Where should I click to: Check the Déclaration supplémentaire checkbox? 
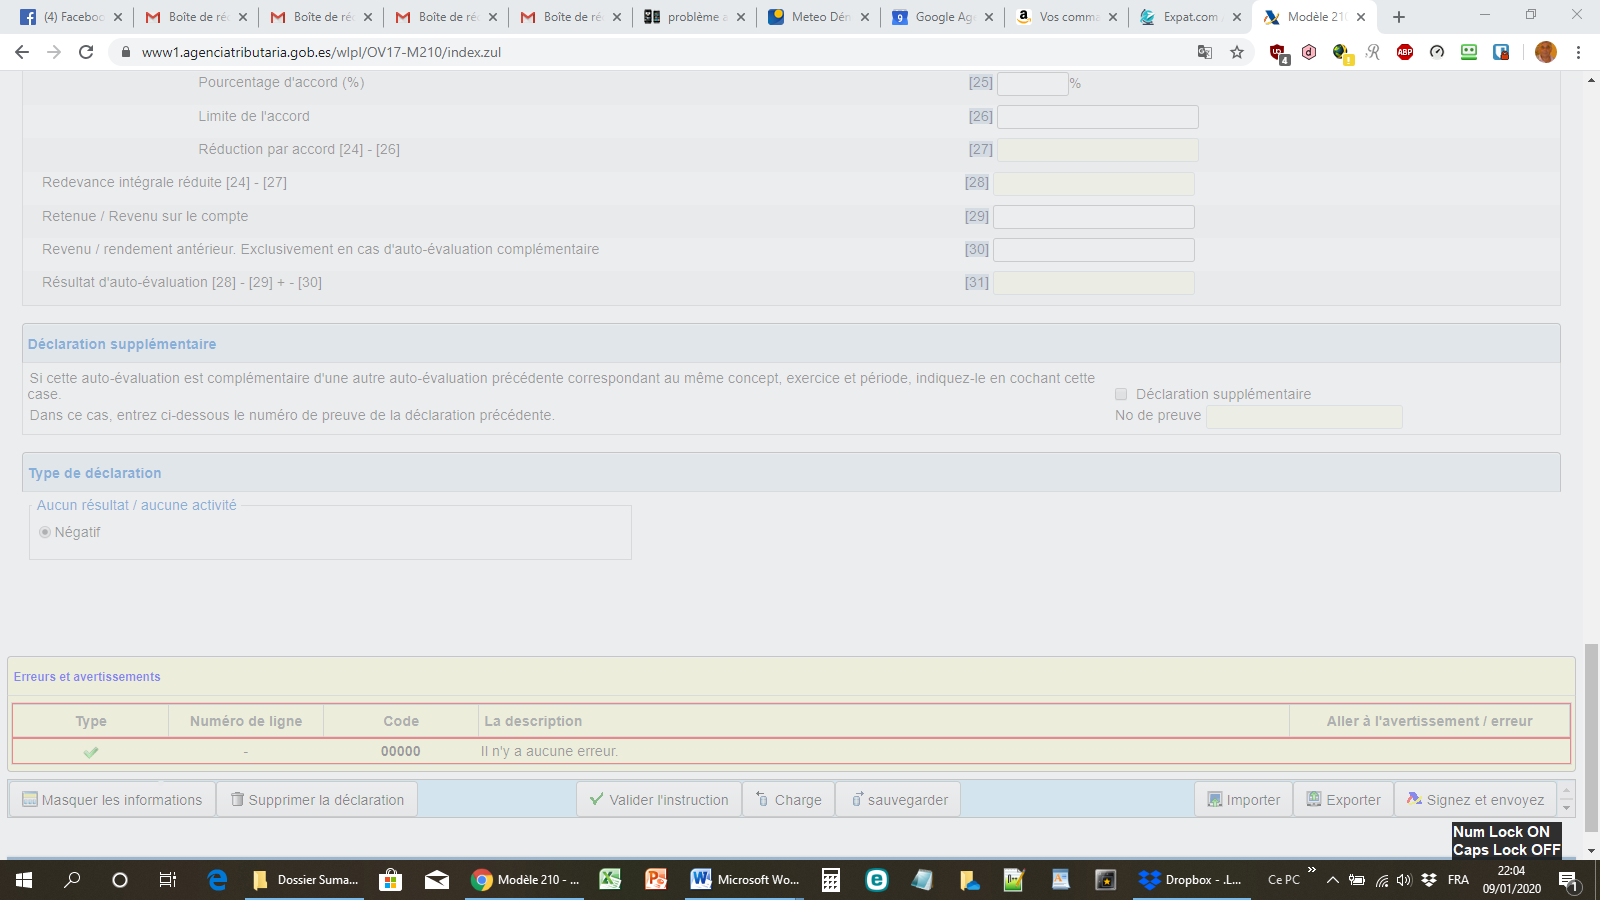click(1121, 394)
